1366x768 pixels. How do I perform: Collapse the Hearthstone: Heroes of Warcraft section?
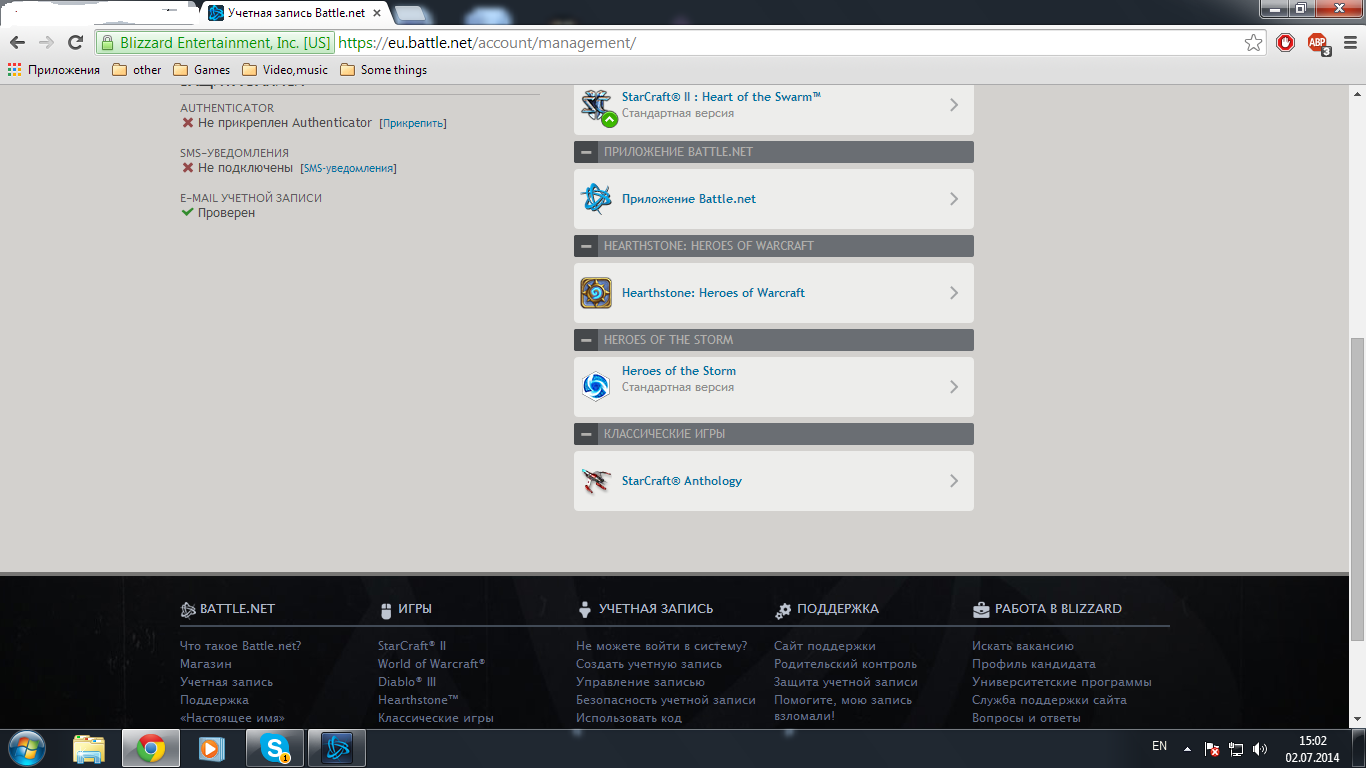586,246
